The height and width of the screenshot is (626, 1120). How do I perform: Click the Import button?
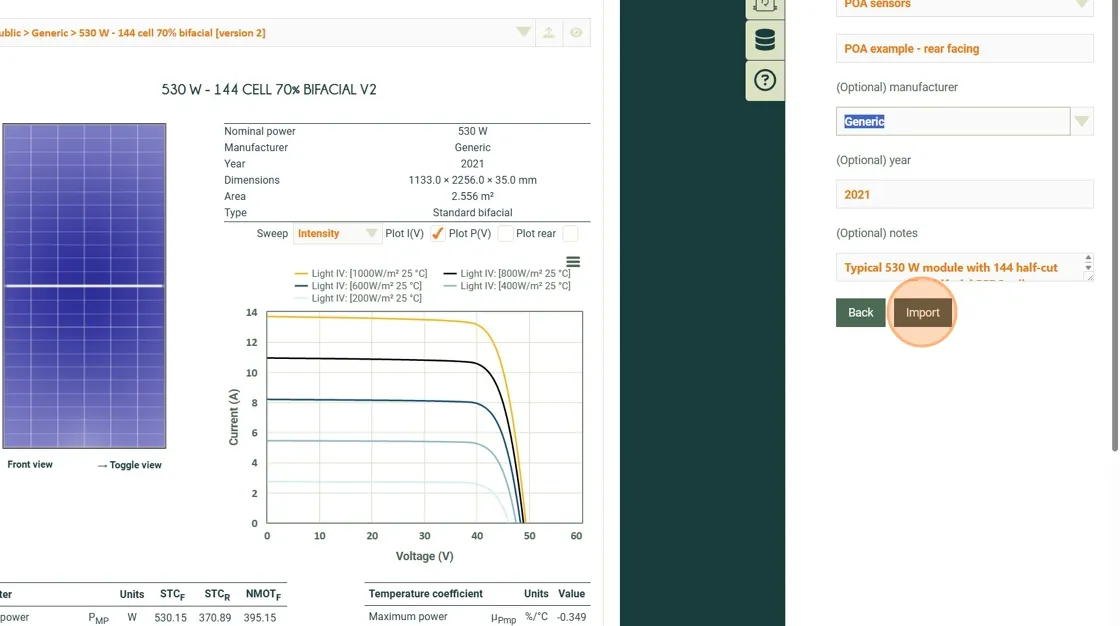click(922, 313)
